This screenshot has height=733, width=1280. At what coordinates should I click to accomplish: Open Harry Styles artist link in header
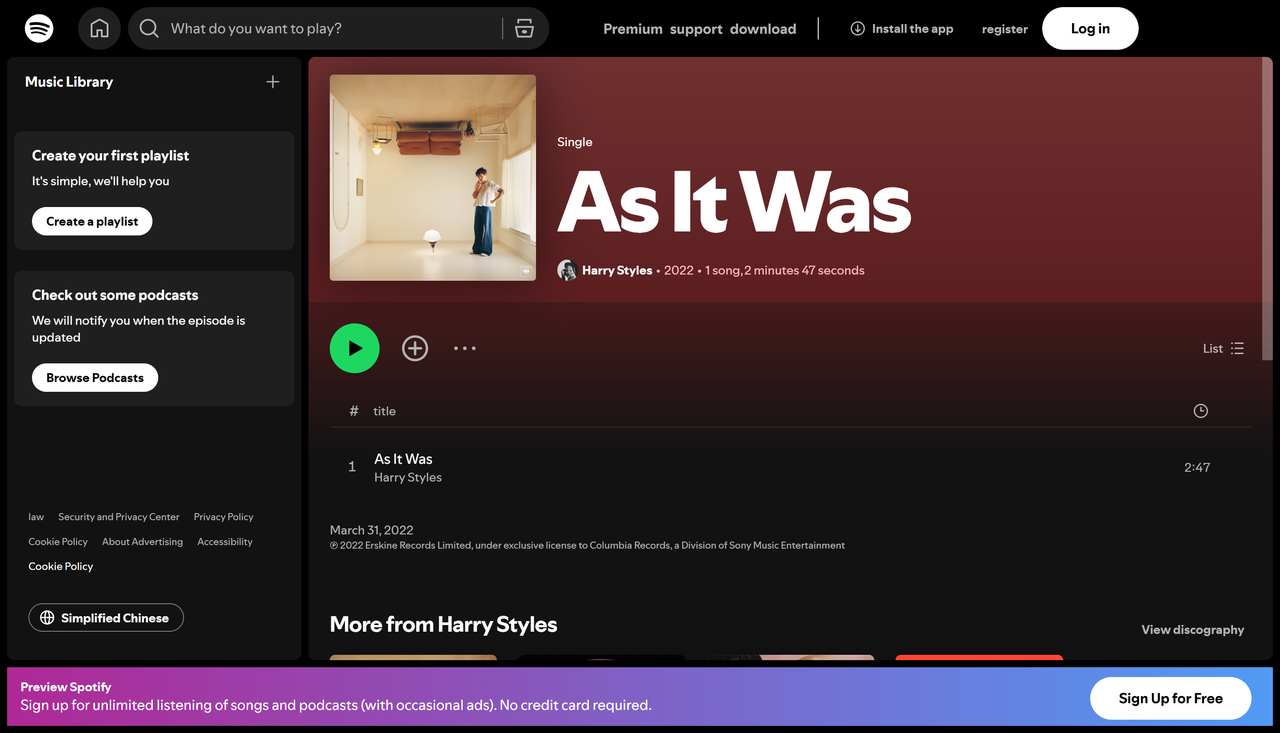pyautogui.click(x=617, y=270)
